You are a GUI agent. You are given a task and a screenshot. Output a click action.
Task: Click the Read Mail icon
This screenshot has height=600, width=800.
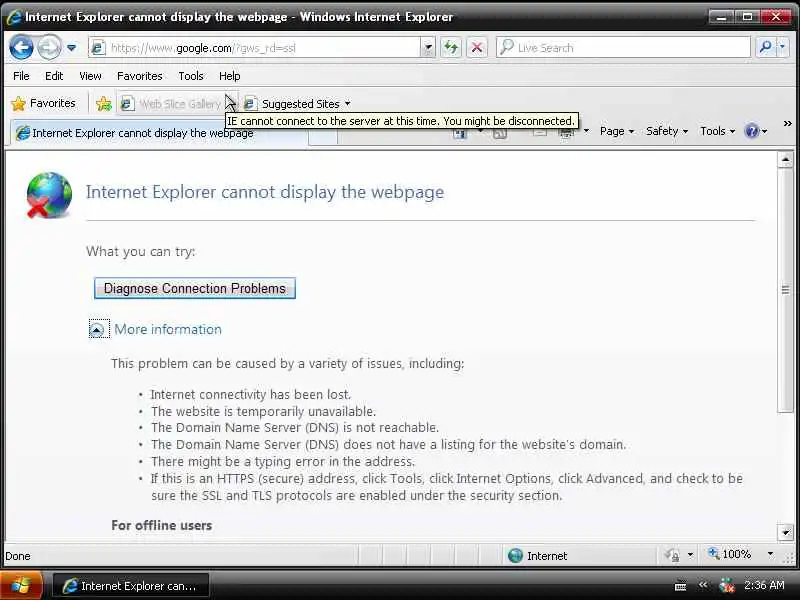tap(540, 133)
